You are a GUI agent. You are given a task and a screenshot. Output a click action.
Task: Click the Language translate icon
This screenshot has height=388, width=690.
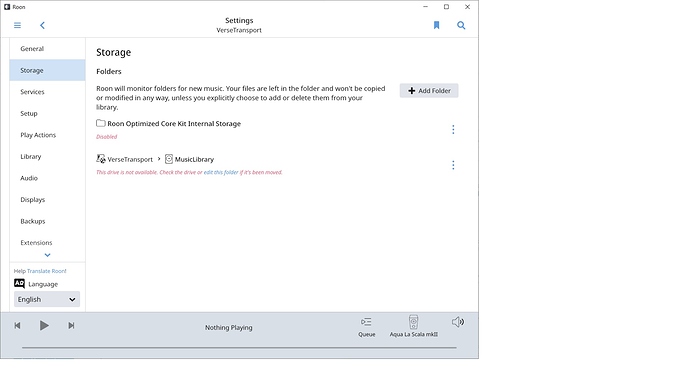coord(19,284)
